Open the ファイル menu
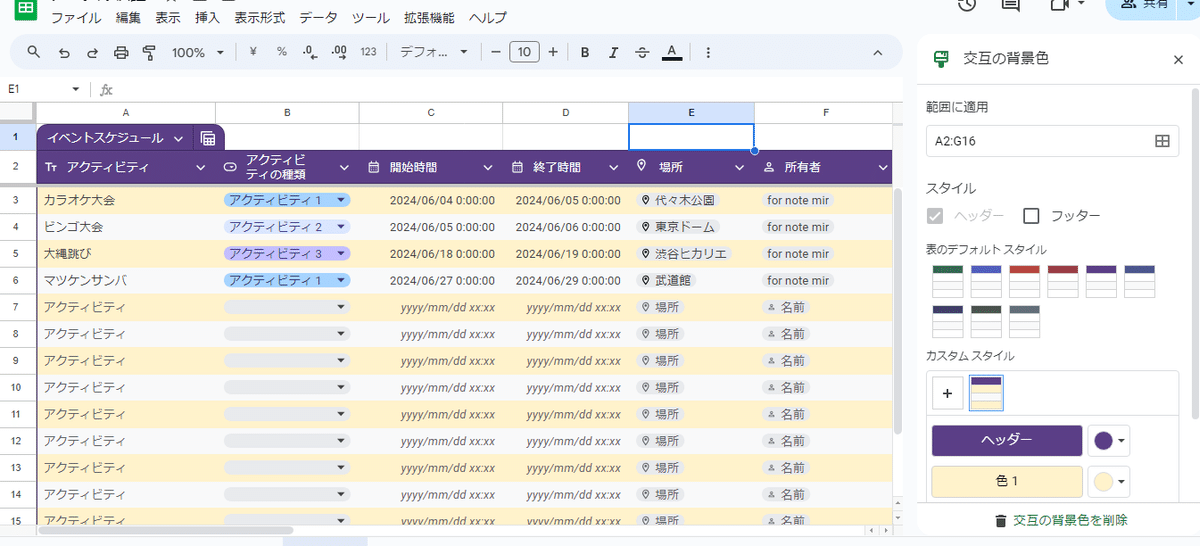Viewport: 1200px width, 546px height. click(76, 18)
